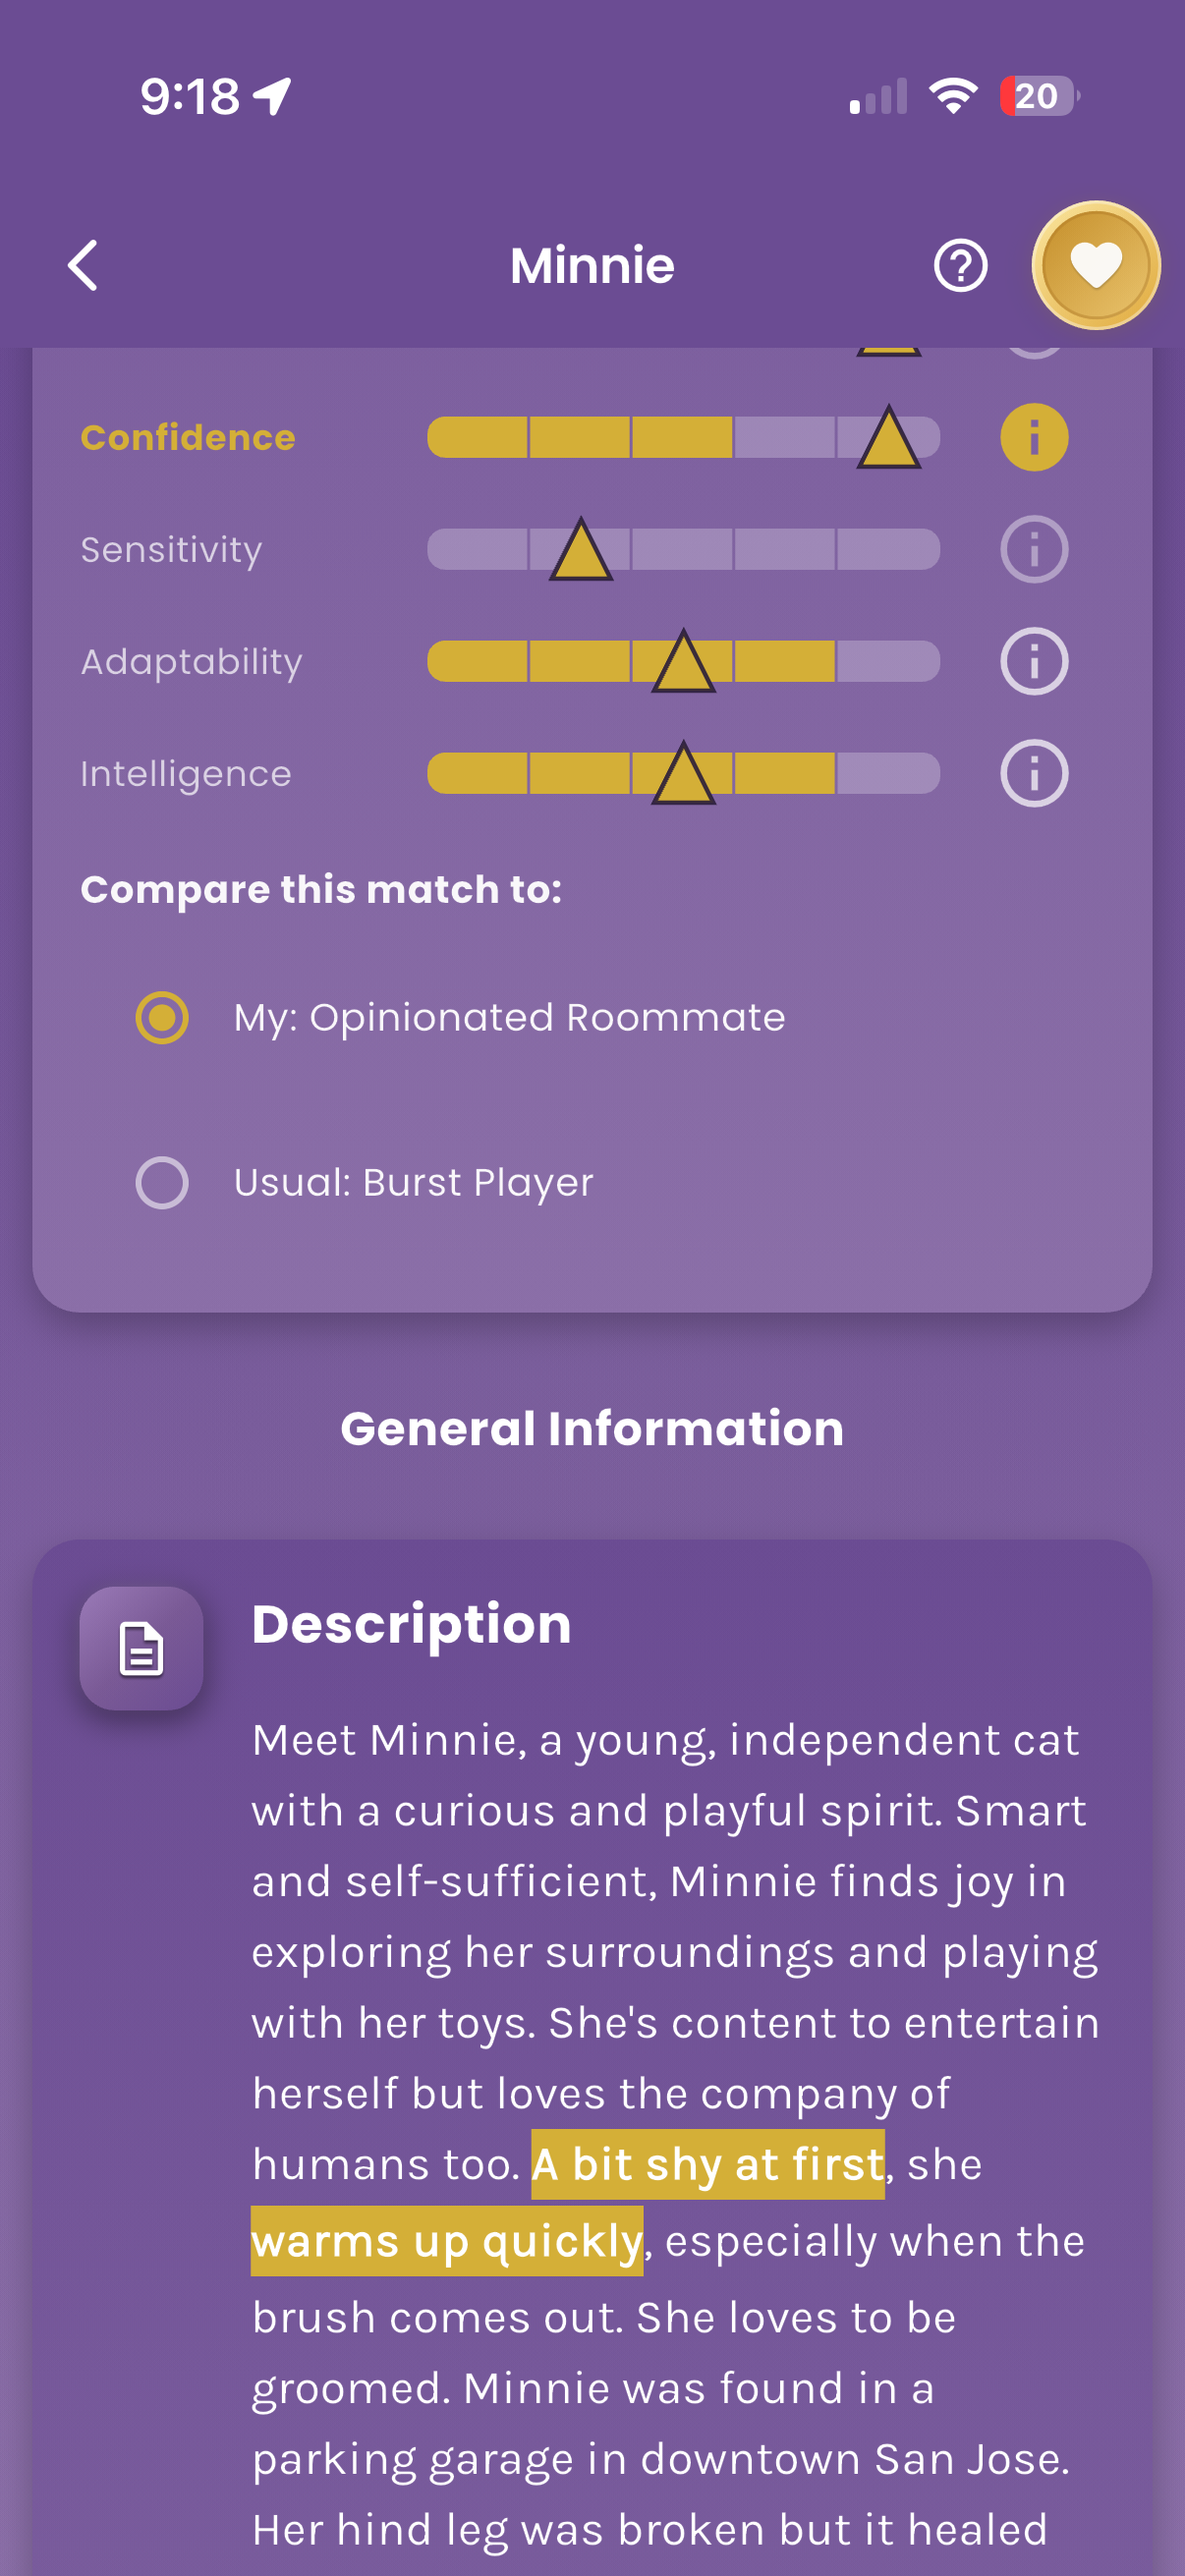Open the Confidence info icon
Viewport: 1185px width, 2576px height.
pos(1033,438)
